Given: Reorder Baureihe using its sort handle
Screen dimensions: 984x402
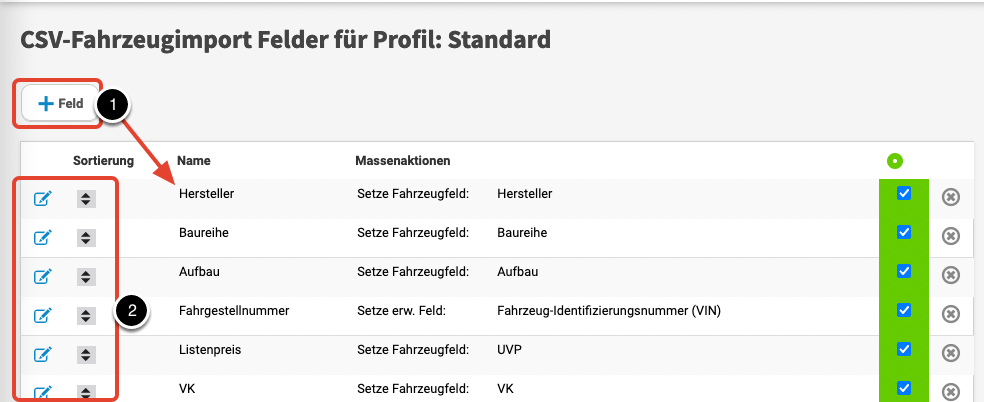Looking at the screenshot, I should [86, 237].
